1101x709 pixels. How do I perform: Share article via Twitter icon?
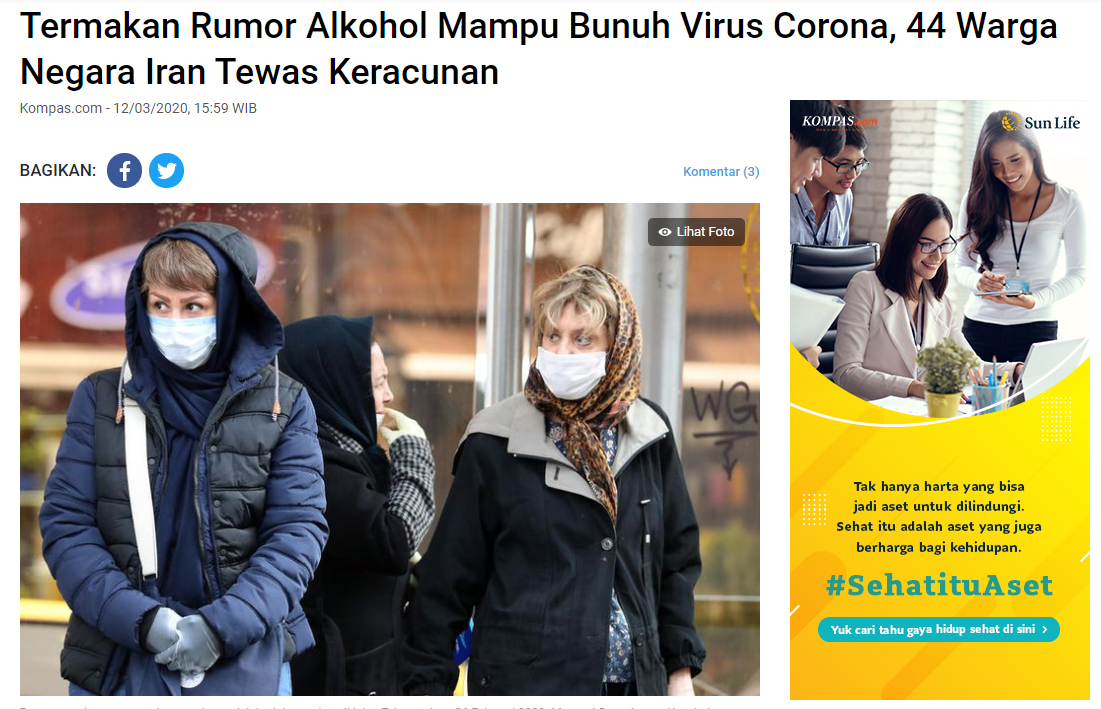pyautogui.click(x=166, y=171)
